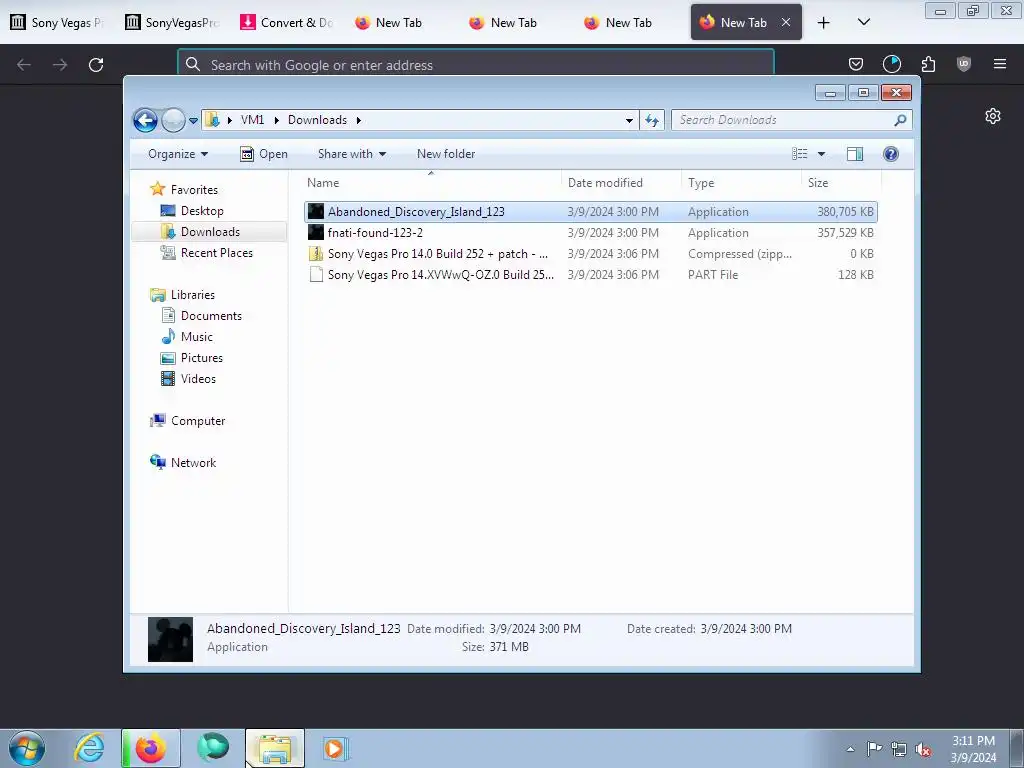Switch to the Sony Vegas Pr Firefox tab
1024x768 pixels.
coord(59,23)
